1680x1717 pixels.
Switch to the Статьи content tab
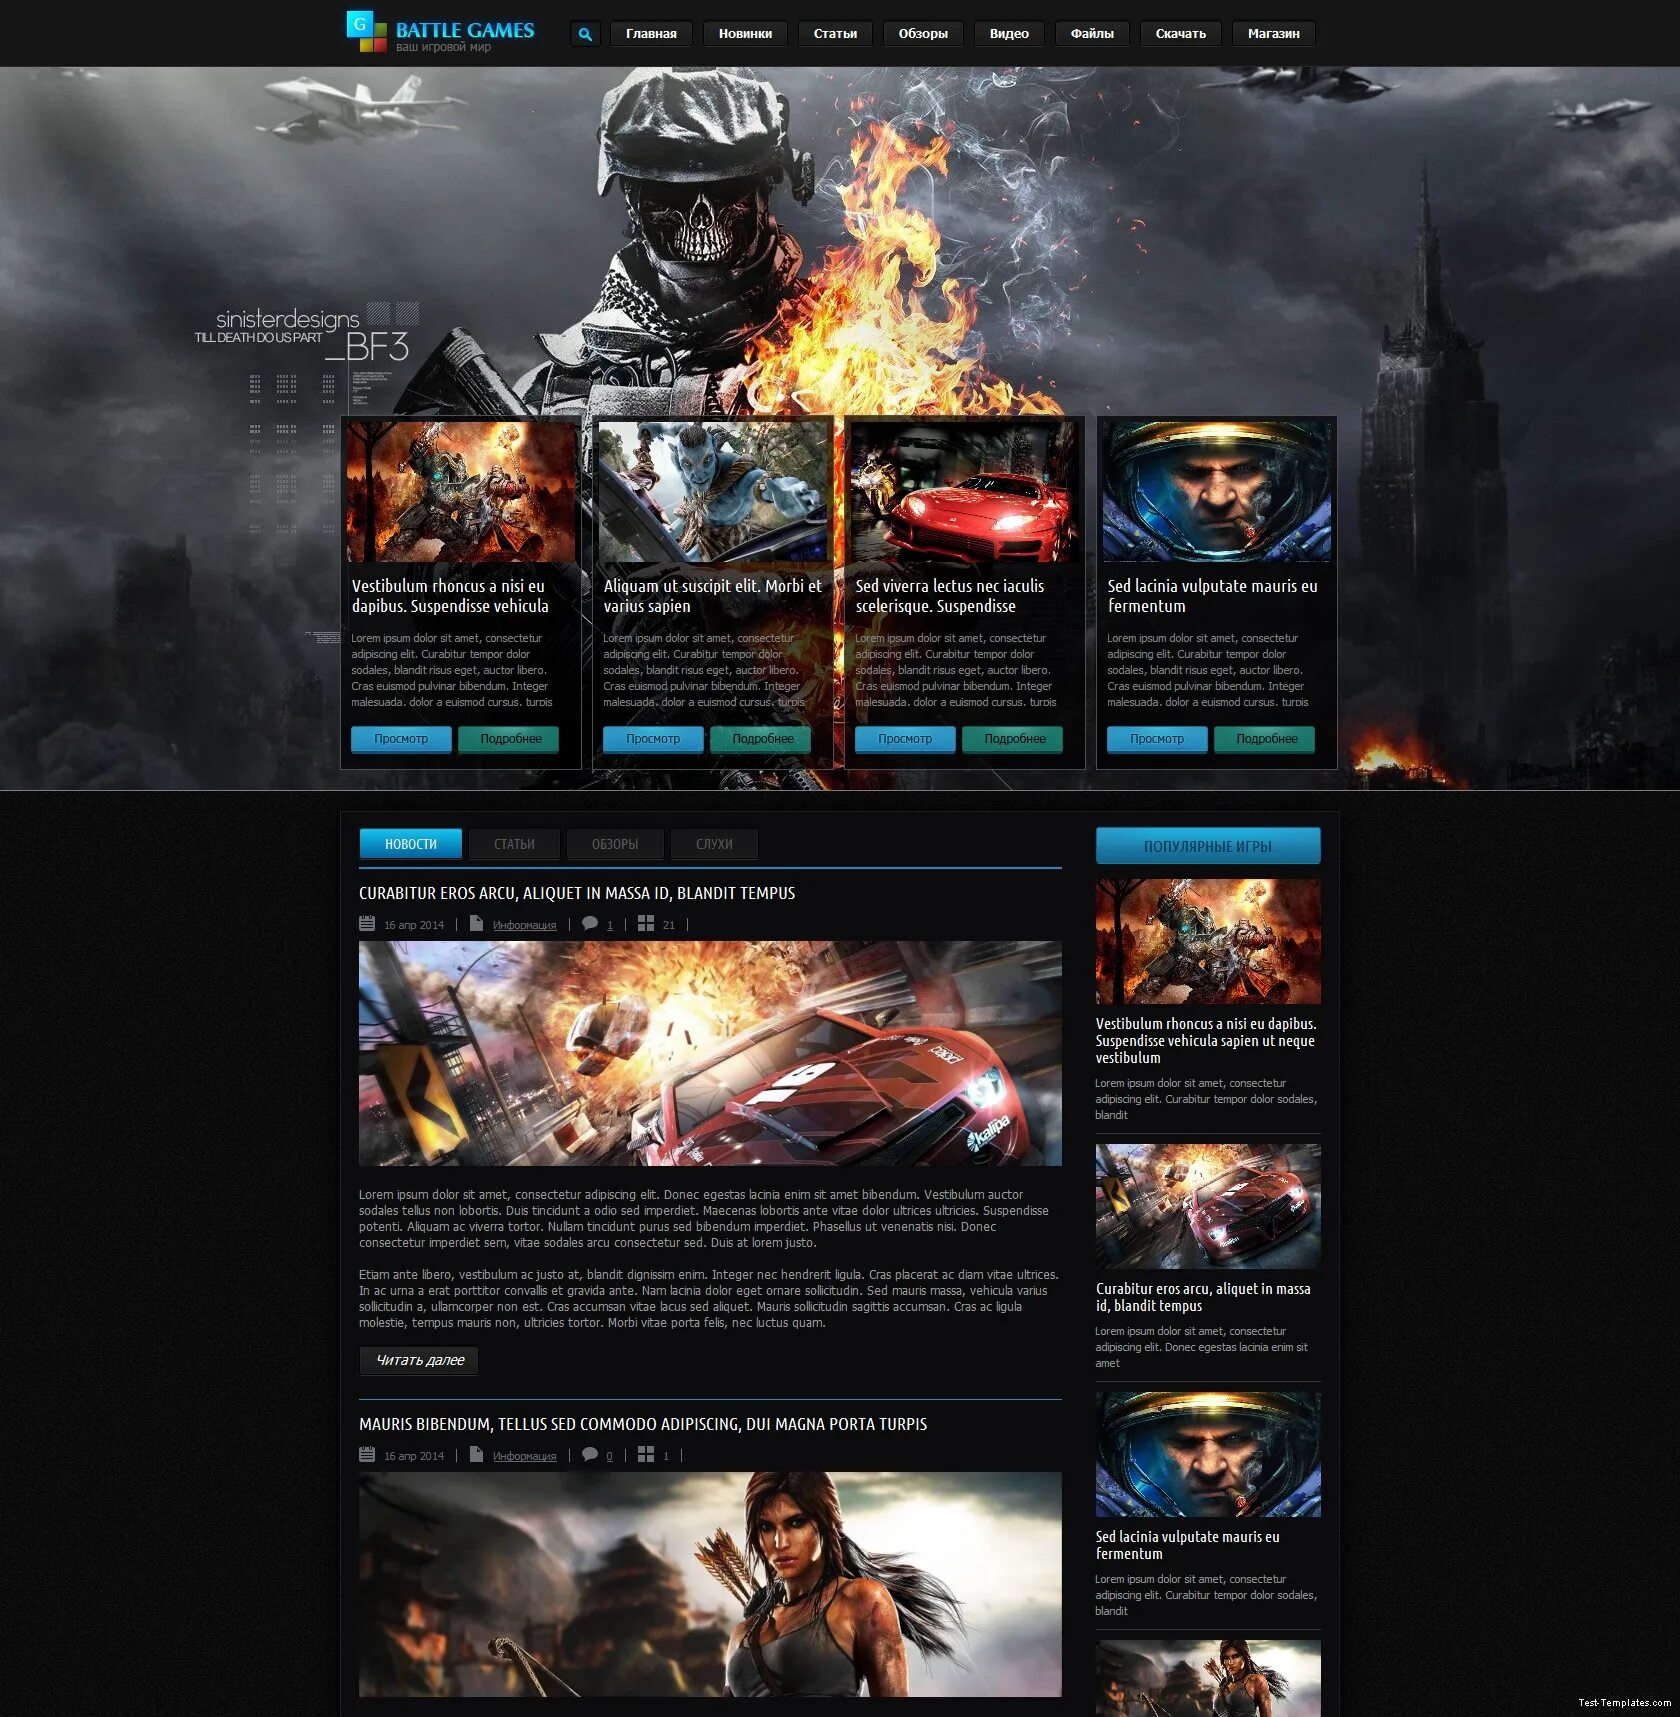point(514,844)
